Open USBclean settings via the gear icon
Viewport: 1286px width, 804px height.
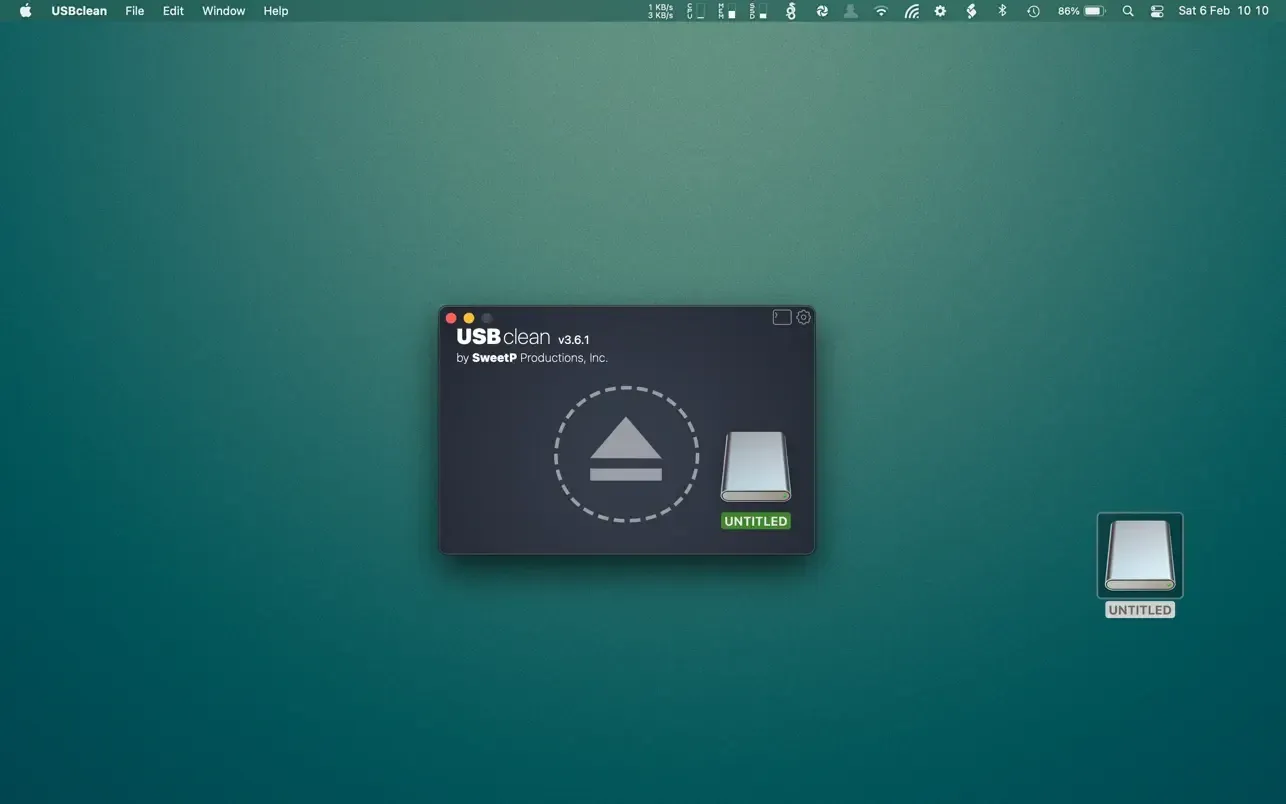[803, 316]
